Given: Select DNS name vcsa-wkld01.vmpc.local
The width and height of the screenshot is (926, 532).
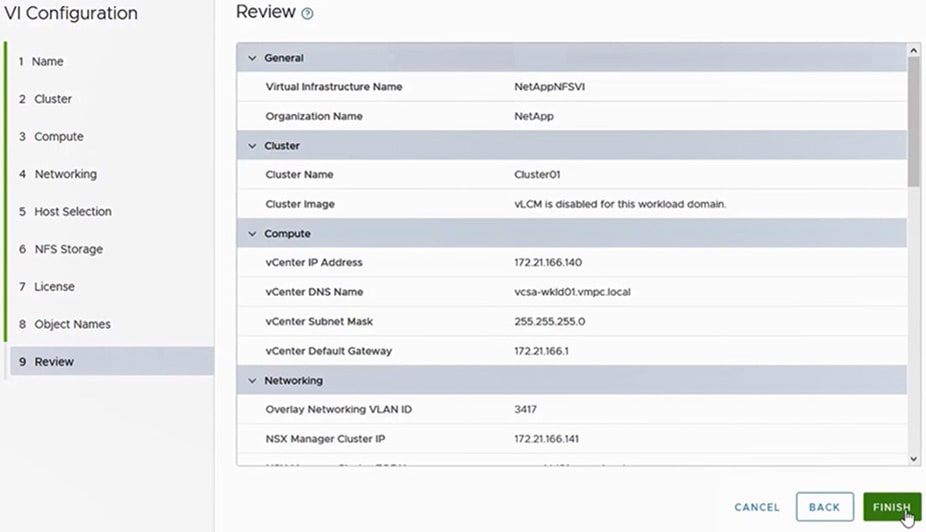Looking at the screenshot, I should pyautogui.click(x=572, y=292).
